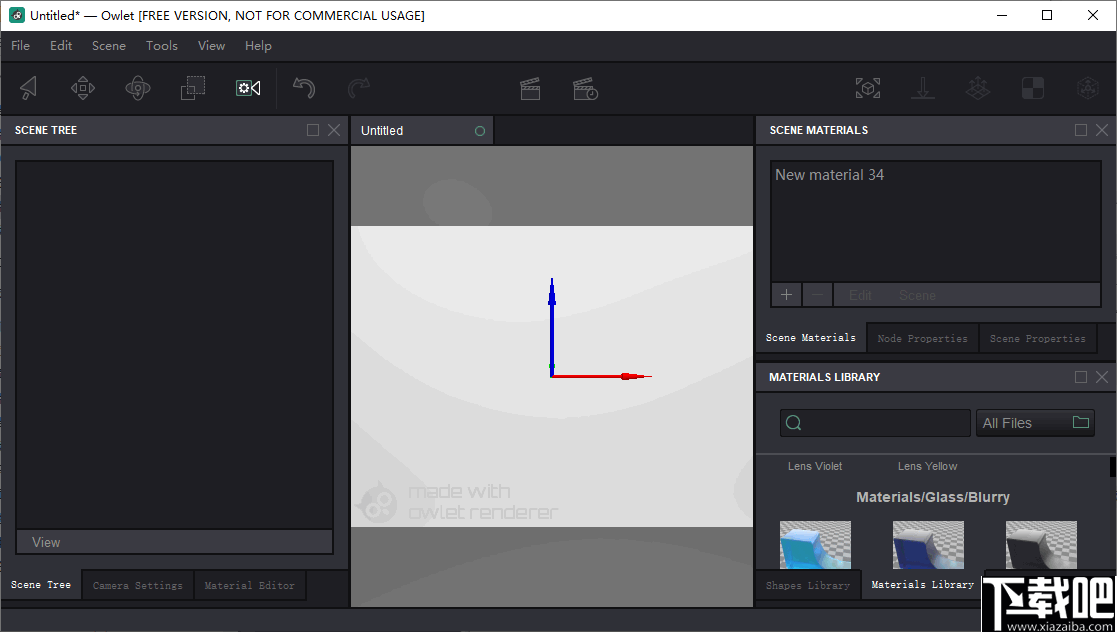Select the pointer selection tool
The width and height of the screenshot is (1117, 632).
(x=28, y=87)
